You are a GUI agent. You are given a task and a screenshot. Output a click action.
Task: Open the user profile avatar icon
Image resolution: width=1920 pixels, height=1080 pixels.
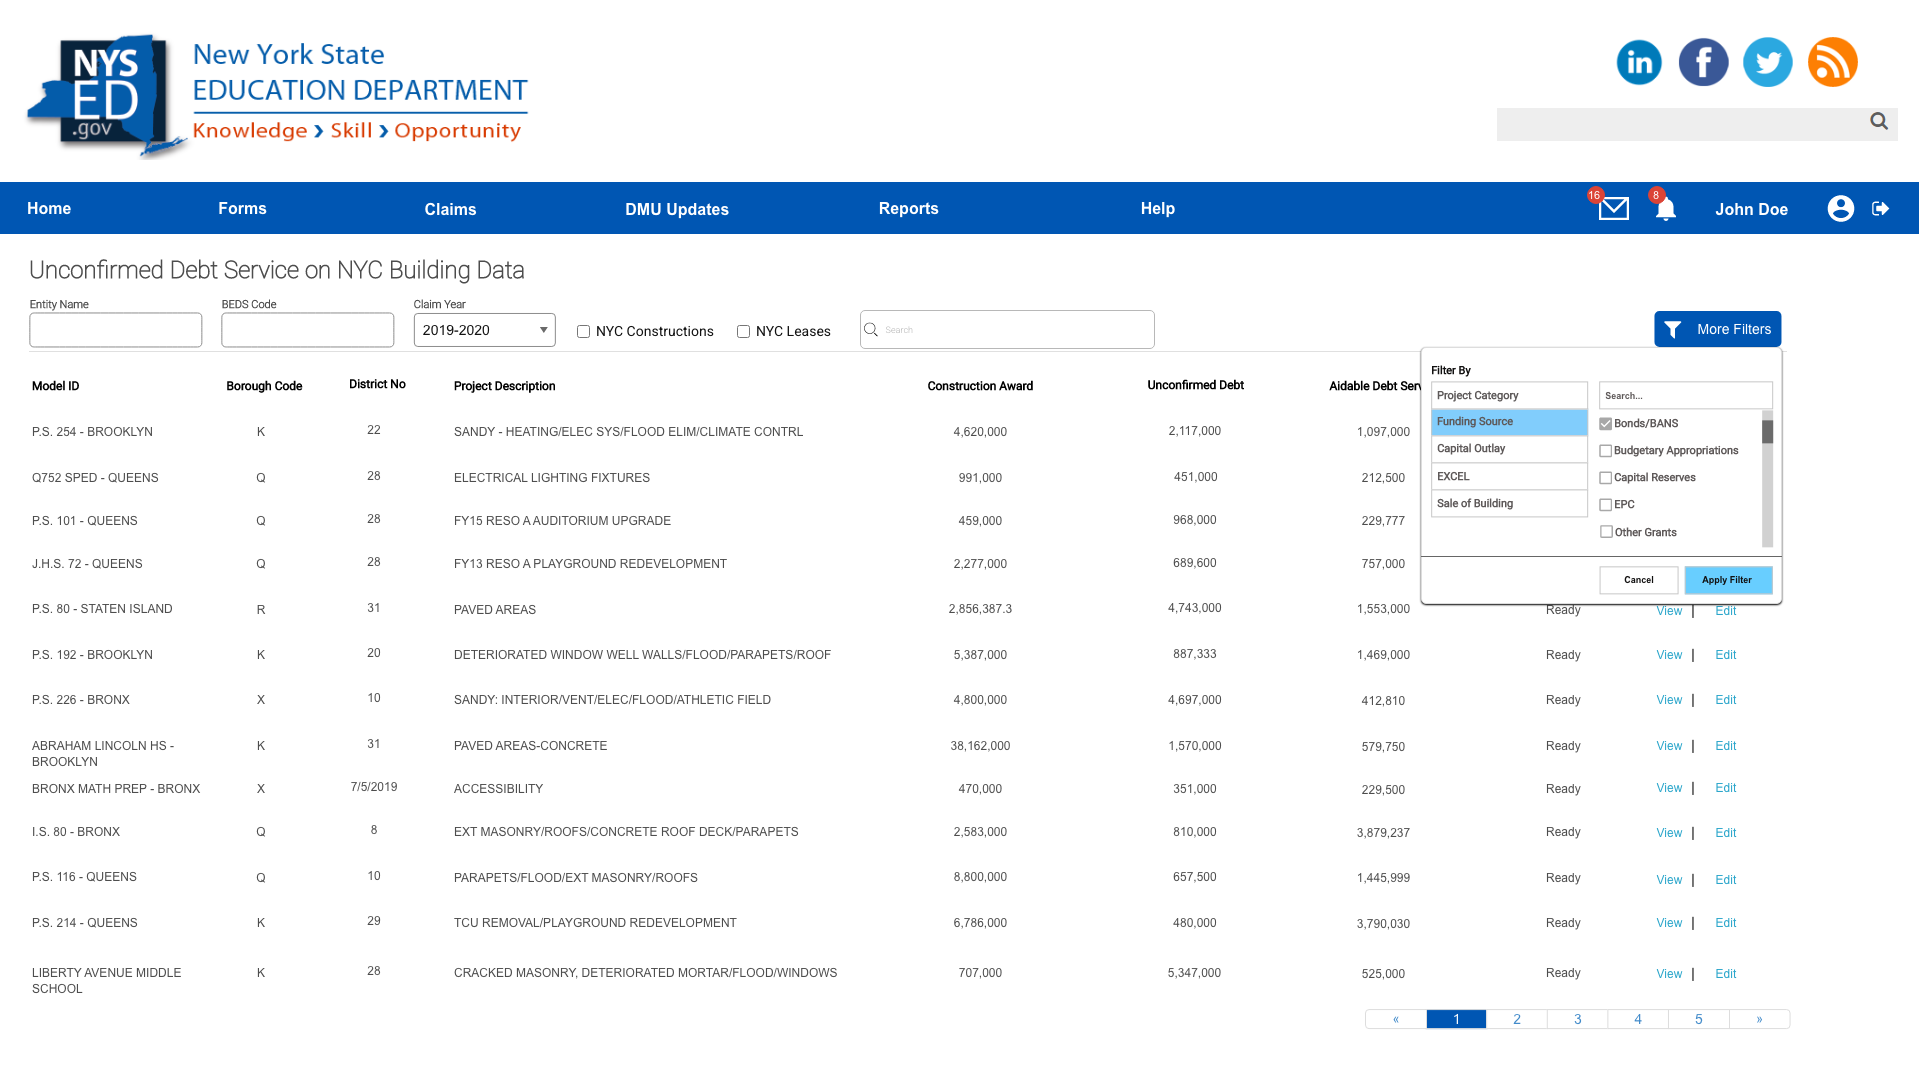1840,208
